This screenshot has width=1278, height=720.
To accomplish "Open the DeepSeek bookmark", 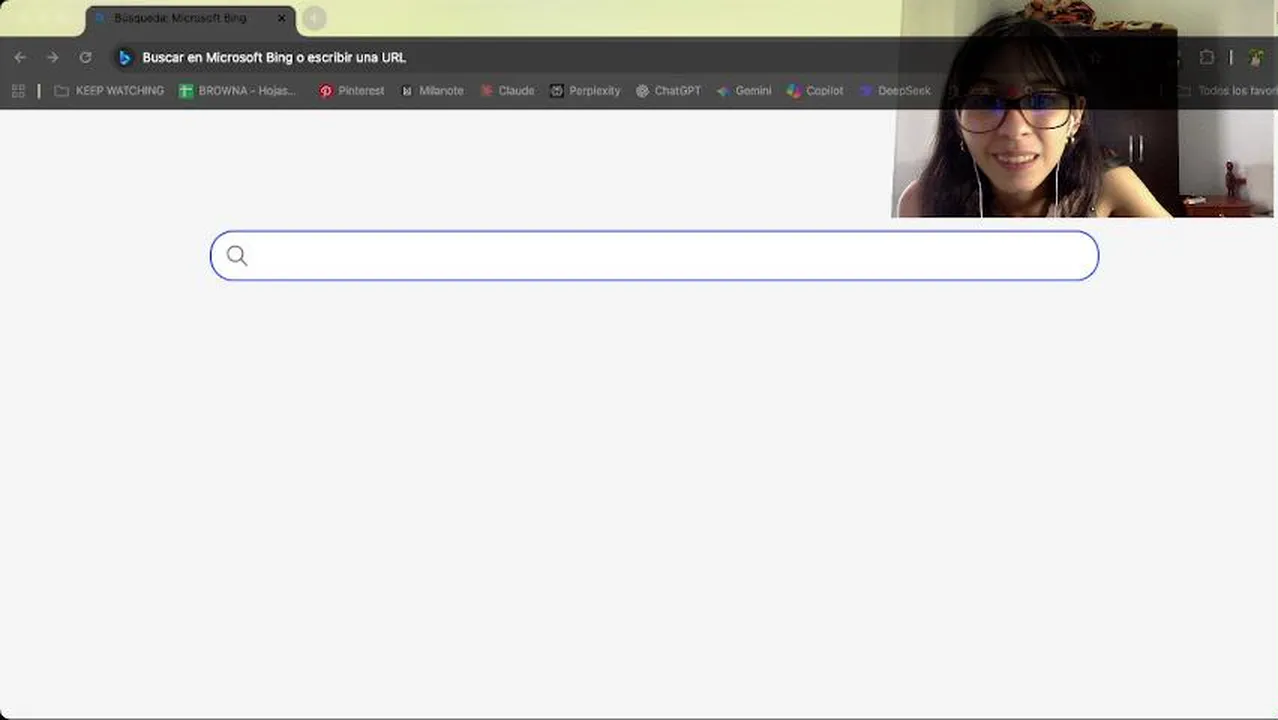I will coord(895,91).
